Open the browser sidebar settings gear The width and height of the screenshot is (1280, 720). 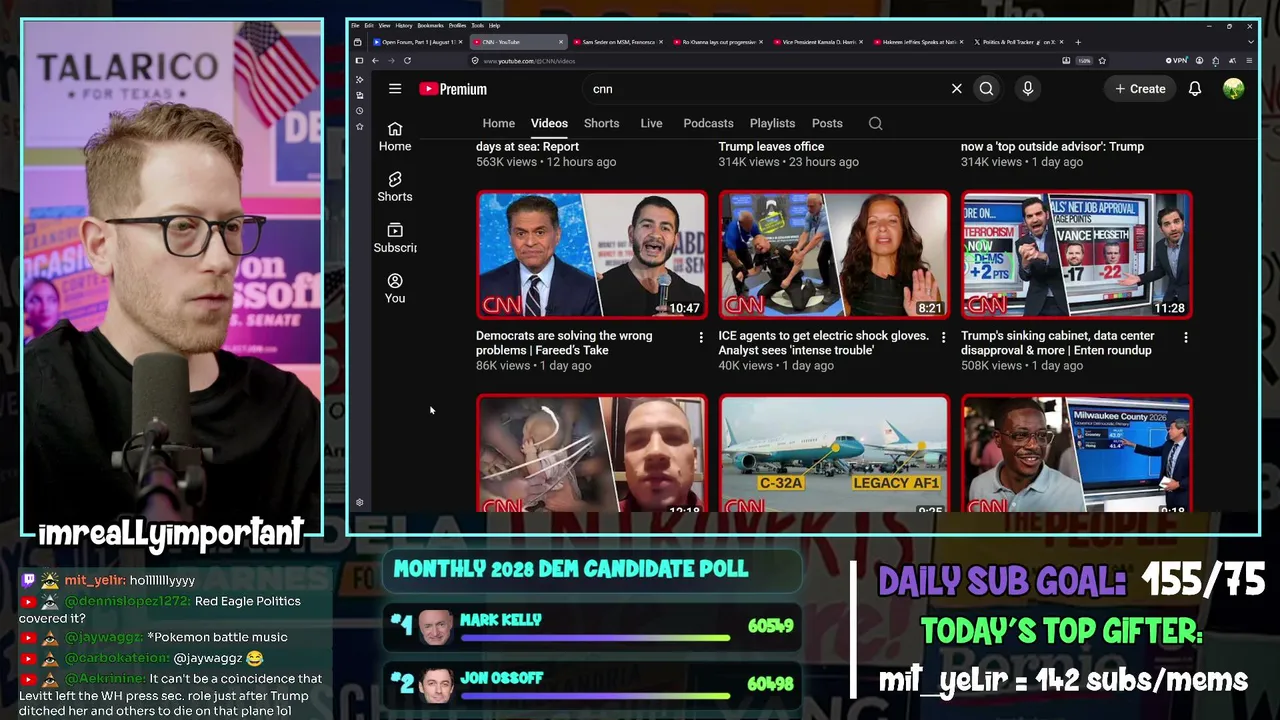click(360, 503)
